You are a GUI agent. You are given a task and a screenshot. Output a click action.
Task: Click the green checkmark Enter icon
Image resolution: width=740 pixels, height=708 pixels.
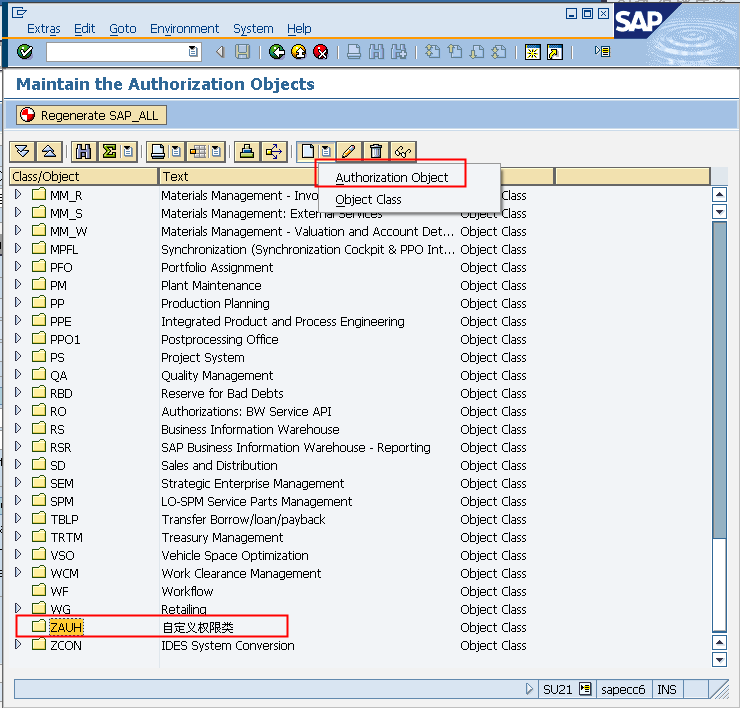25,51
